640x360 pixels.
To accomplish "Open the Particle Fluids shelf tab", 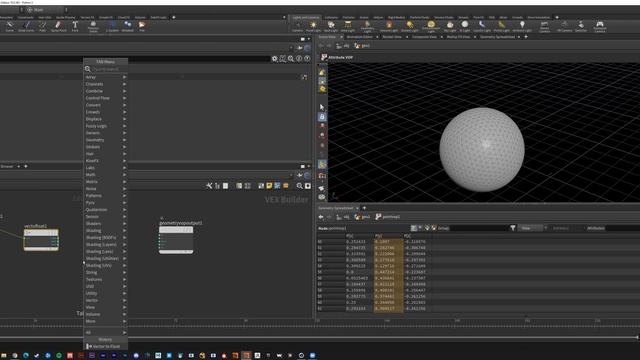I will click(420, 18).
